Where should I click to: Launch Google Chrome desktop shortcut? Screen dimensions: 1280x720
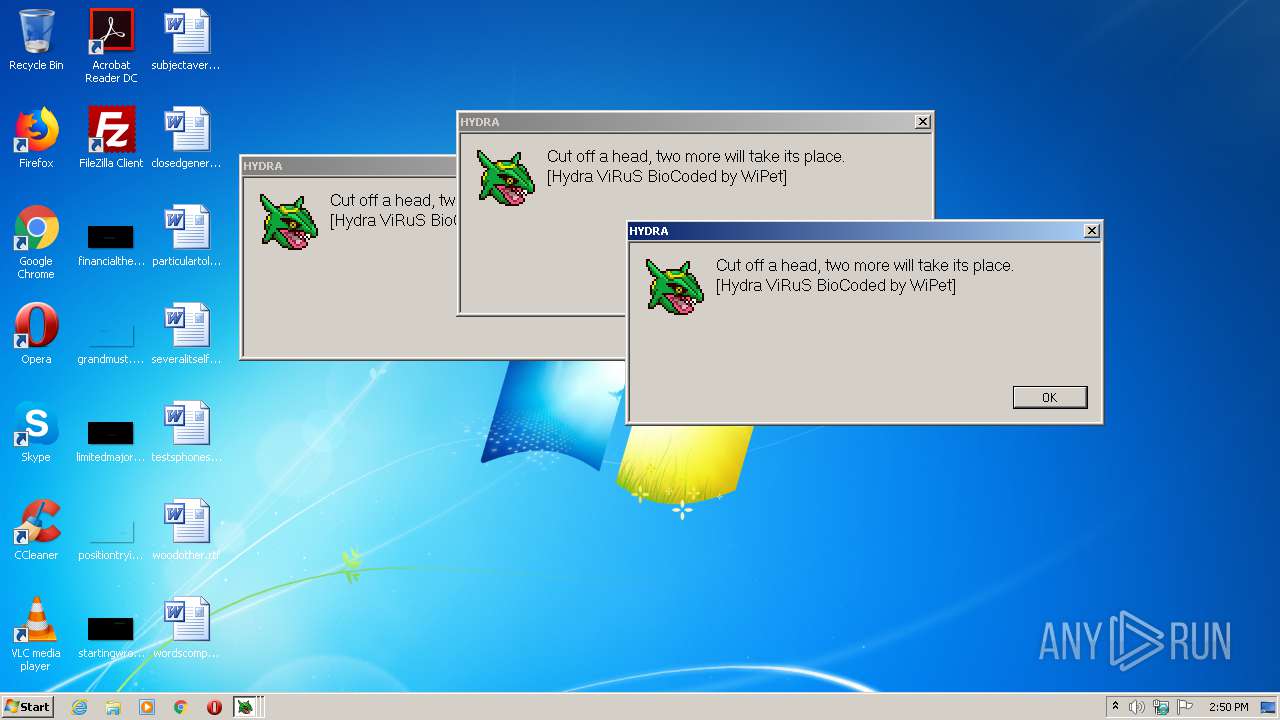coord(36,241)
